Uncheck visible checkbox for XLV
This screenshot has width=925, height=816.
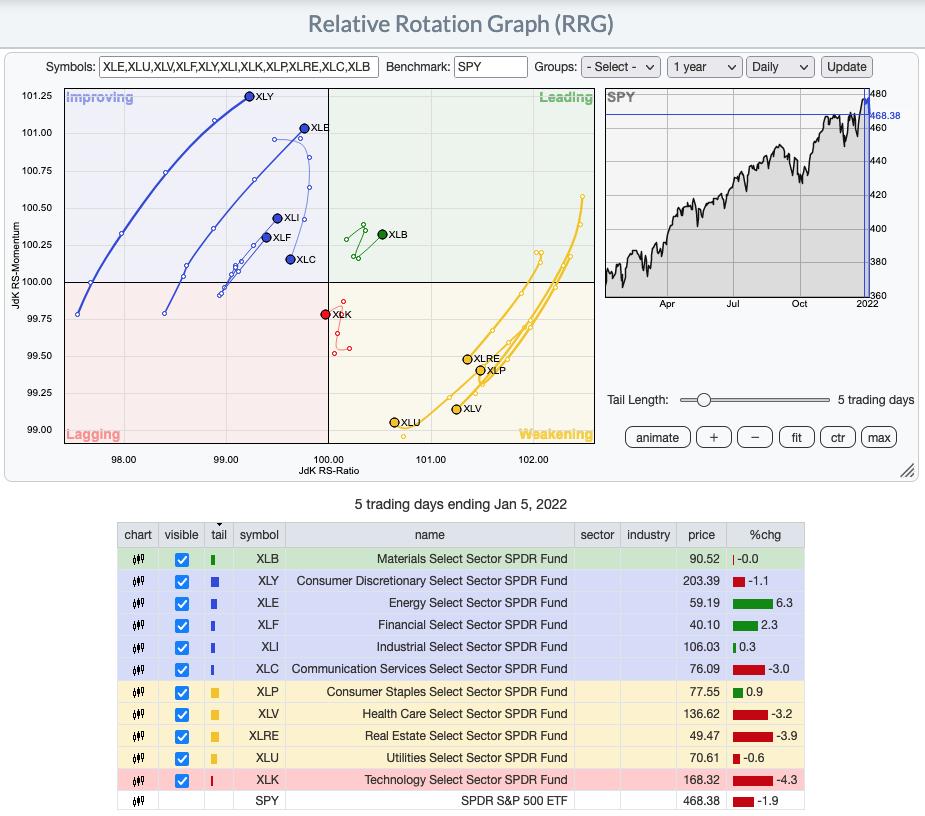click(x=182, y=715)
